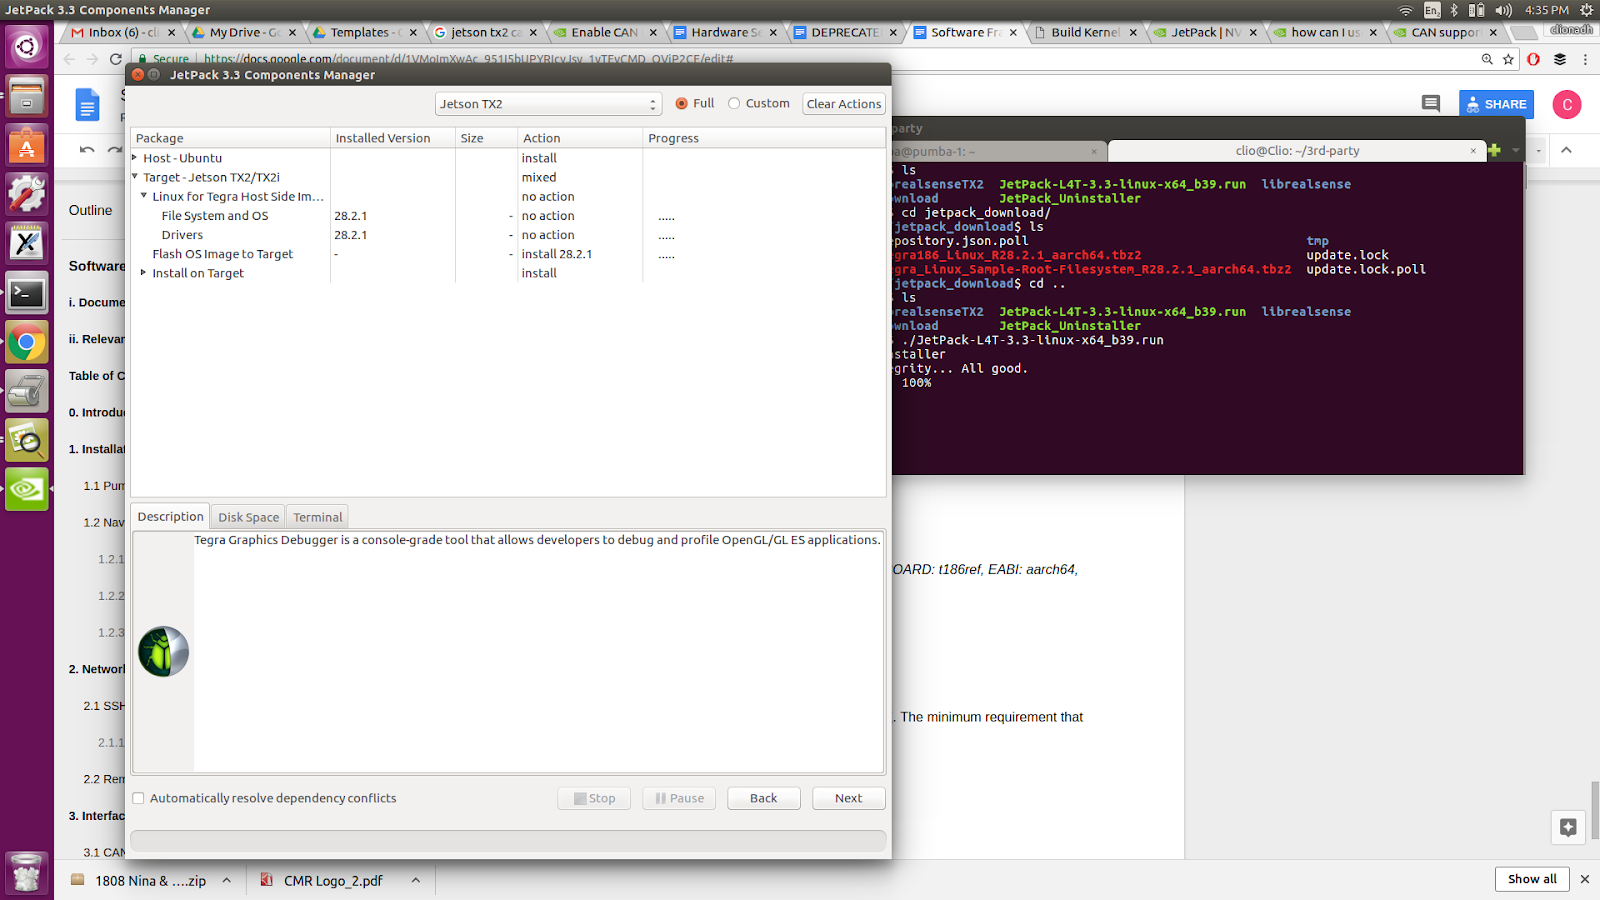Screen dimensions: 1600x900
Task: Close the Chrome downloads bar
Action: (x=1585, y=879)
